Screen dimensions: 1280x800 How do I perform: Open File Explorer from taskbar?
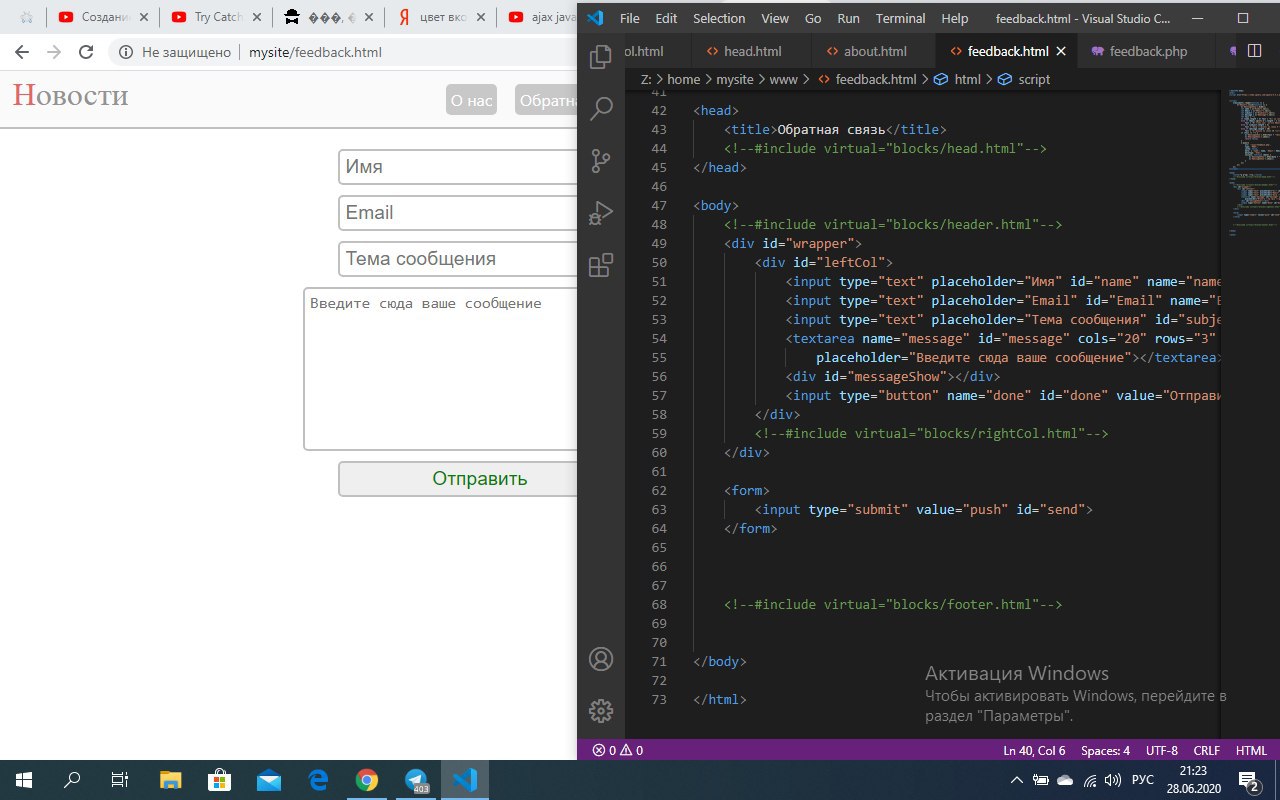click(171, 780)
